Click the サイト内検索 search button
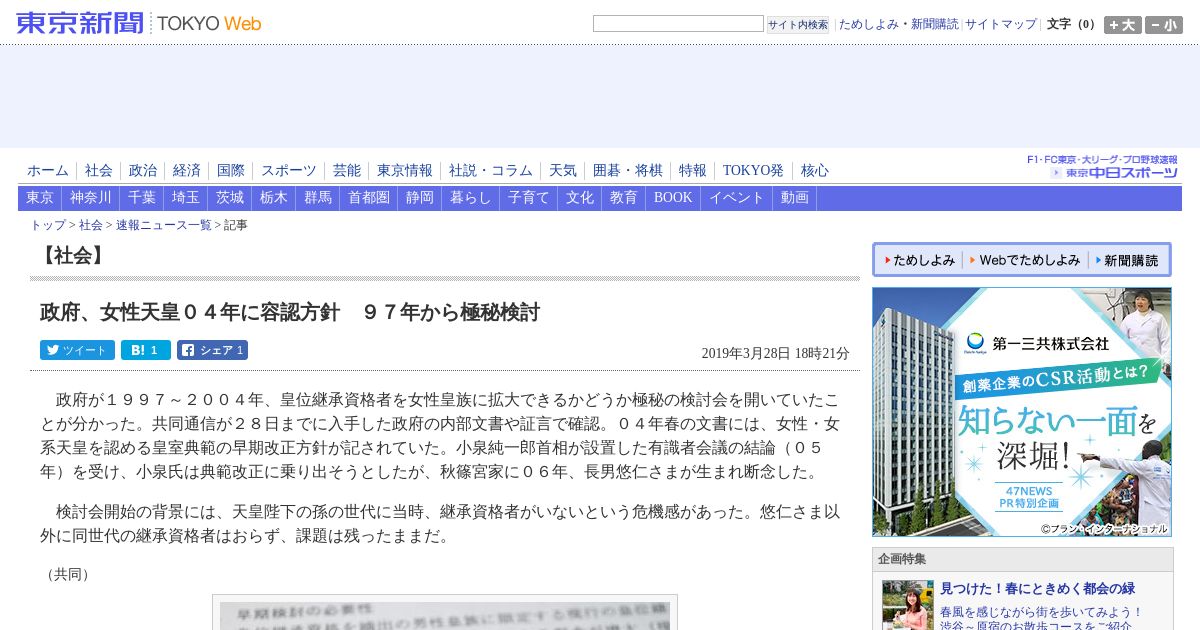 coord(798,24)
